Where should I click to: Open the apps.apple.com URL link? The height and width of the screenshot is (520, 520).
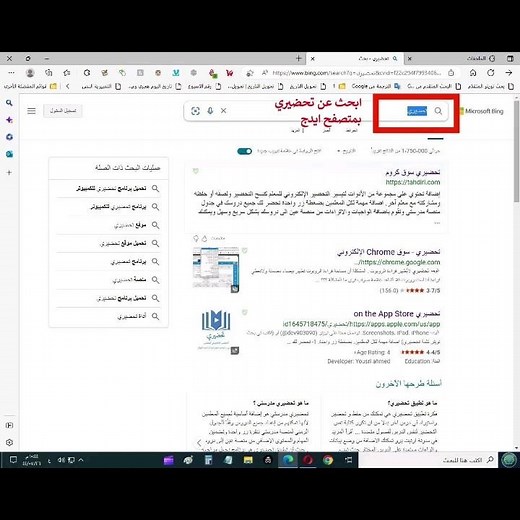361,324
